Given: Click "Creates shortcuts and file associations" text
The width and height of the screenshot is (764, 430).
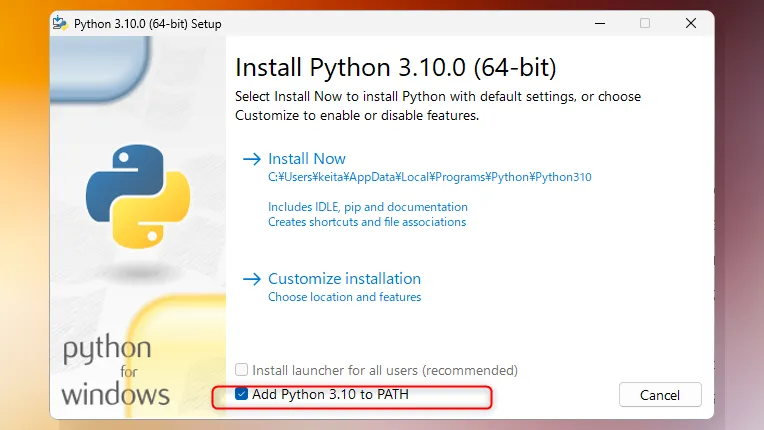Looking at the screenshot, I should (367, 222).
